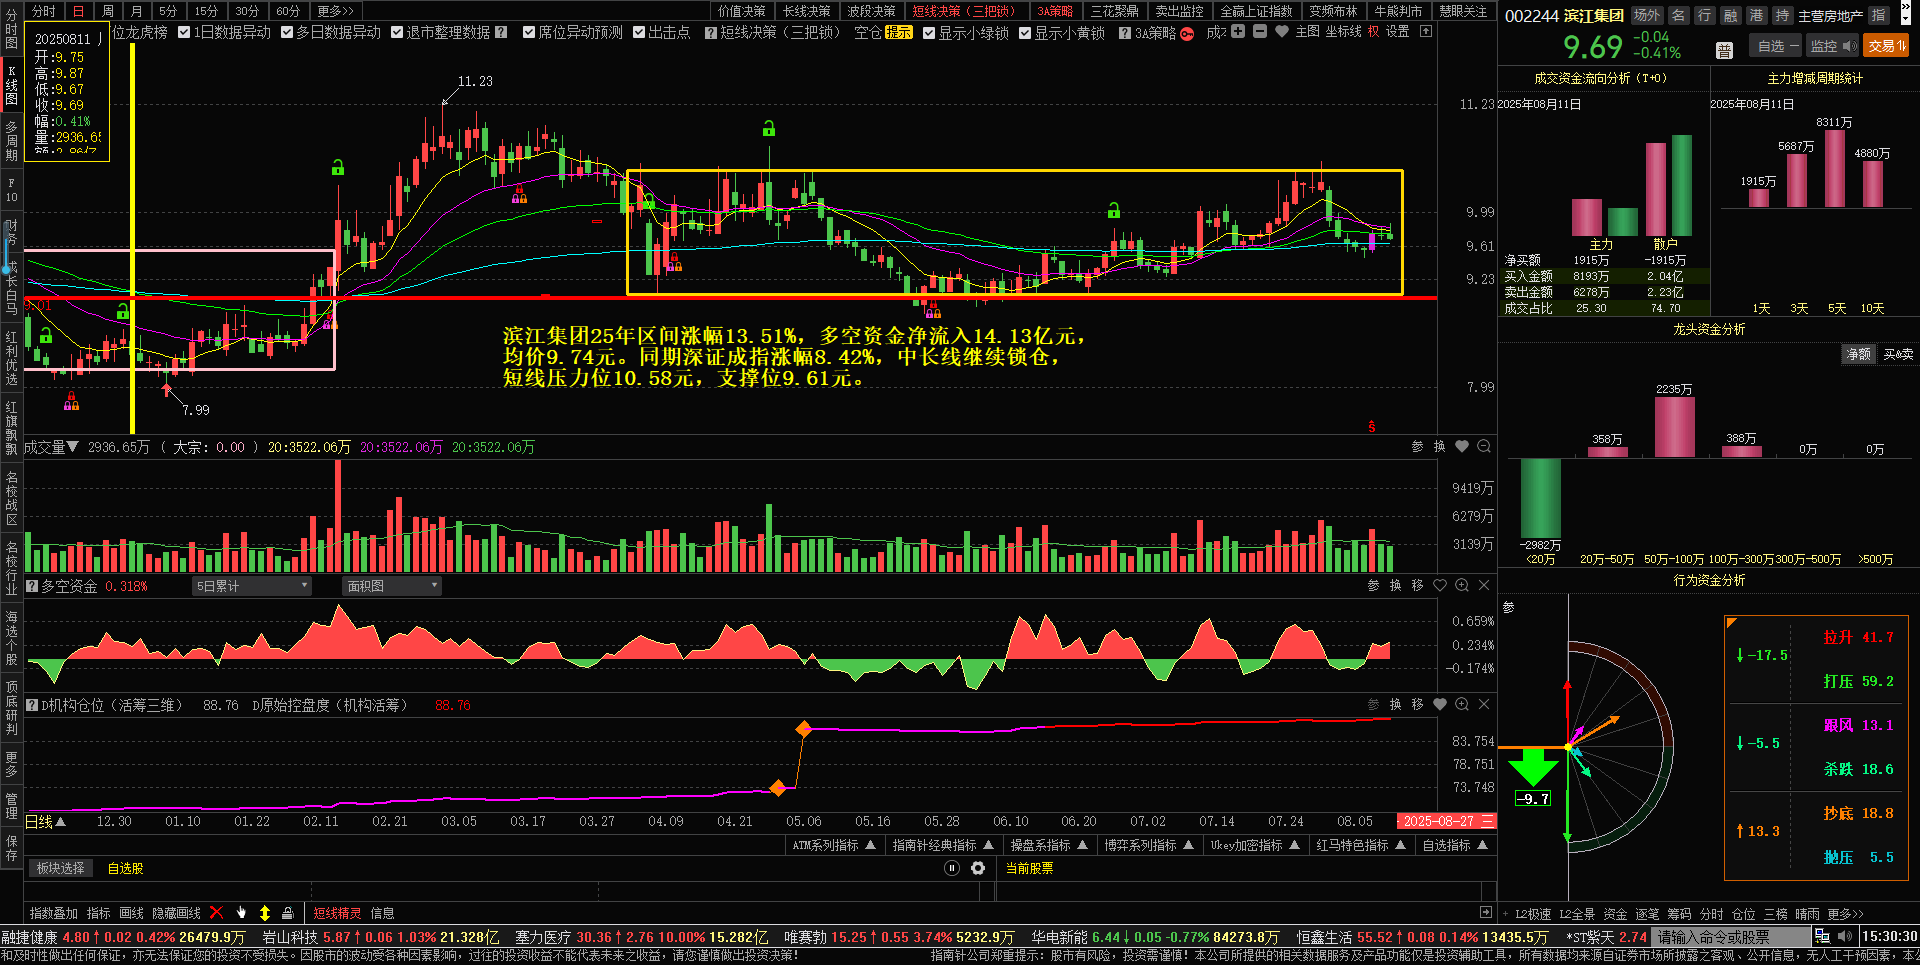Click the 监控 button
The width and height of the screenshot is (1920, 965).
tap(1832, 46)
